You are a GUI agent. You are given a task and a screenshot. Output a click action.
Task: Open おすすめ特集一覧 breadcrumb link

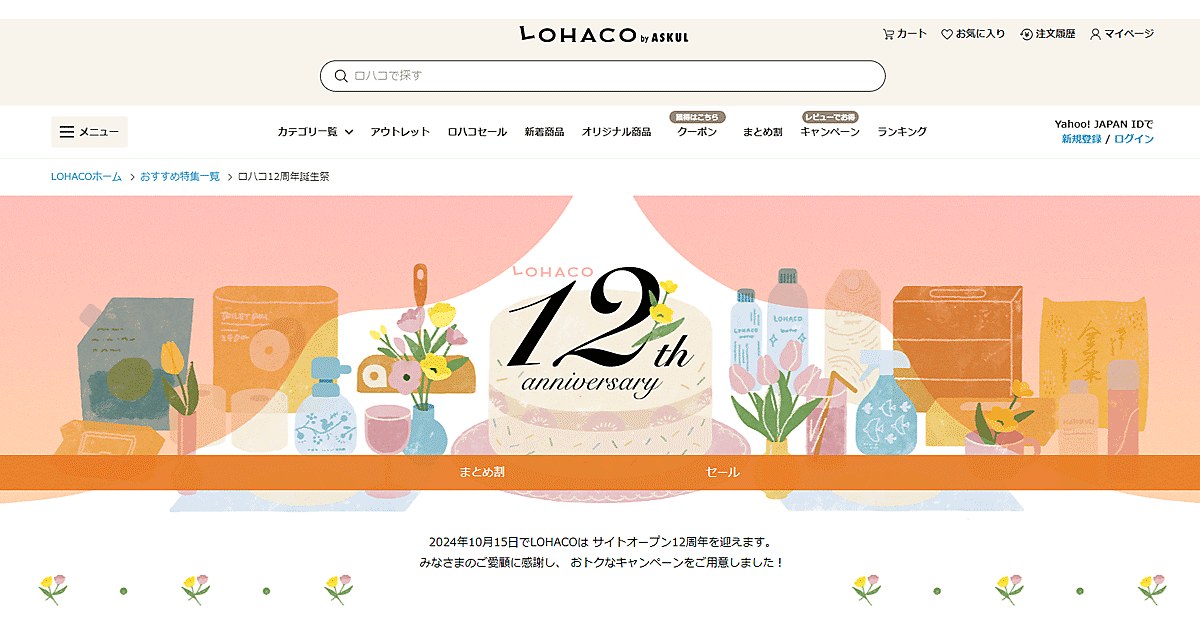coord(180,176)
